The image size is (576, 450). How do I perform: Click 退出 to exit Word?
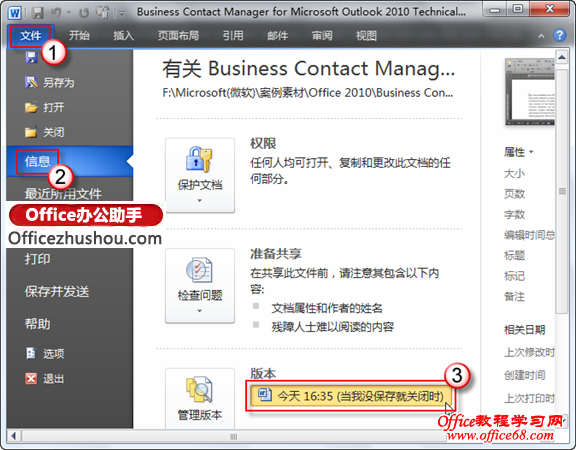coord(45,378)
